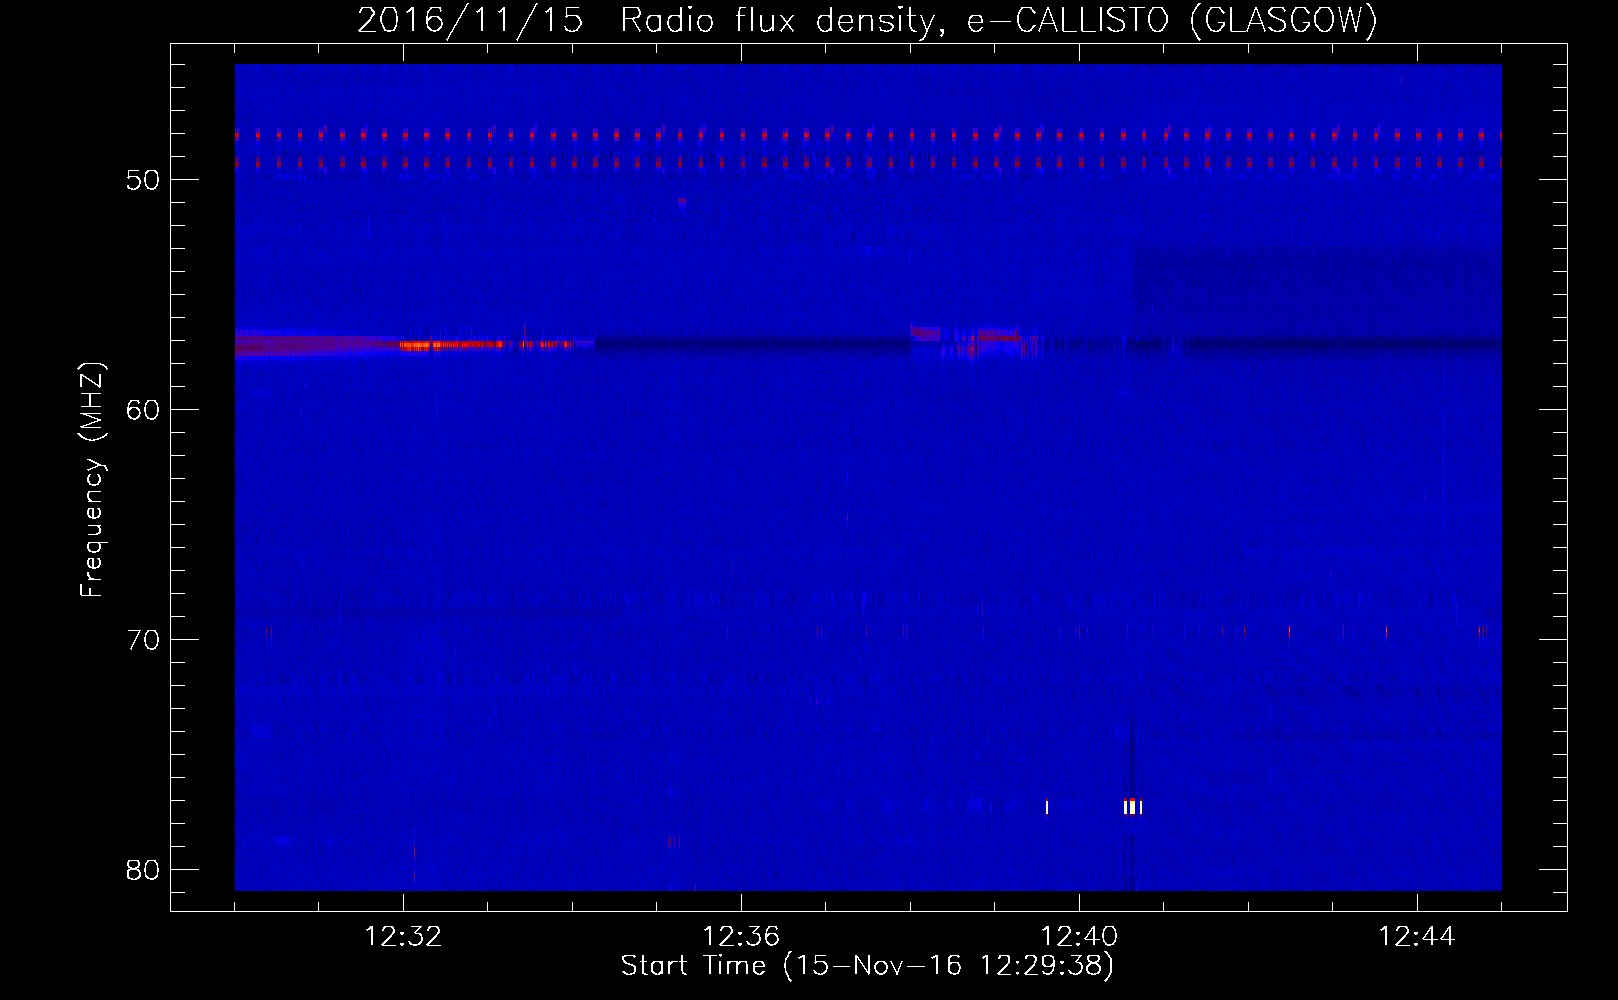Click the plot title mentioning e-CALLISTO (GLASGOW)

(x=867, y=20)
